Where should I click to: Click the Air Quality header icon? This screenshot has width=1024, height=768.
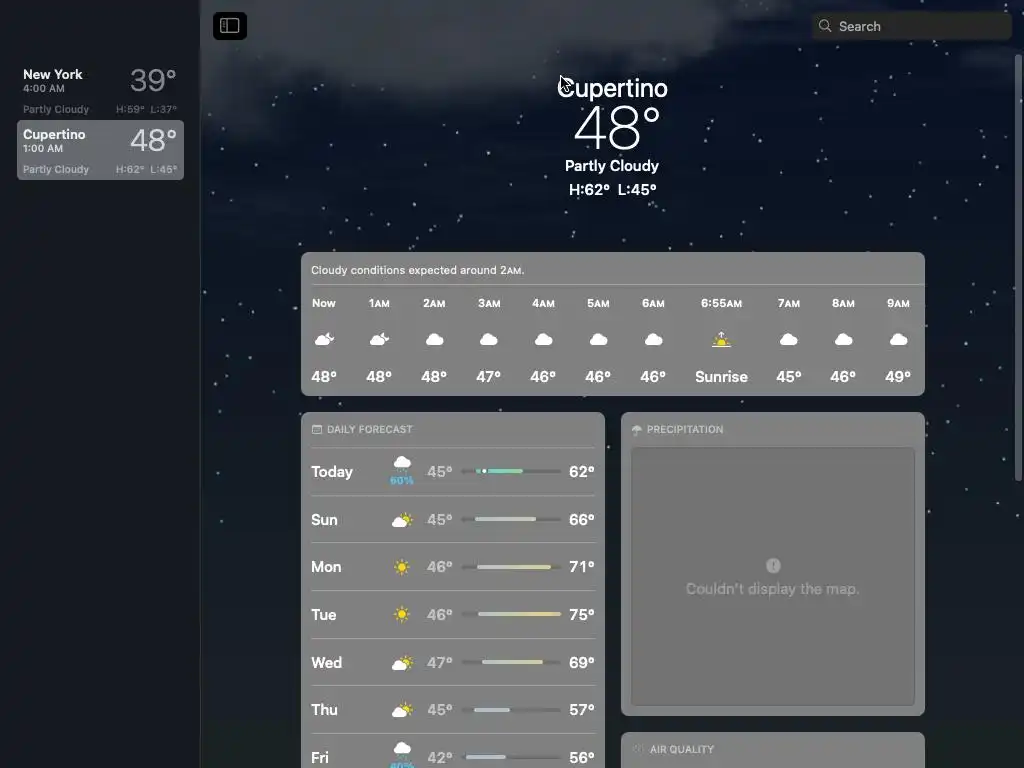637,749
